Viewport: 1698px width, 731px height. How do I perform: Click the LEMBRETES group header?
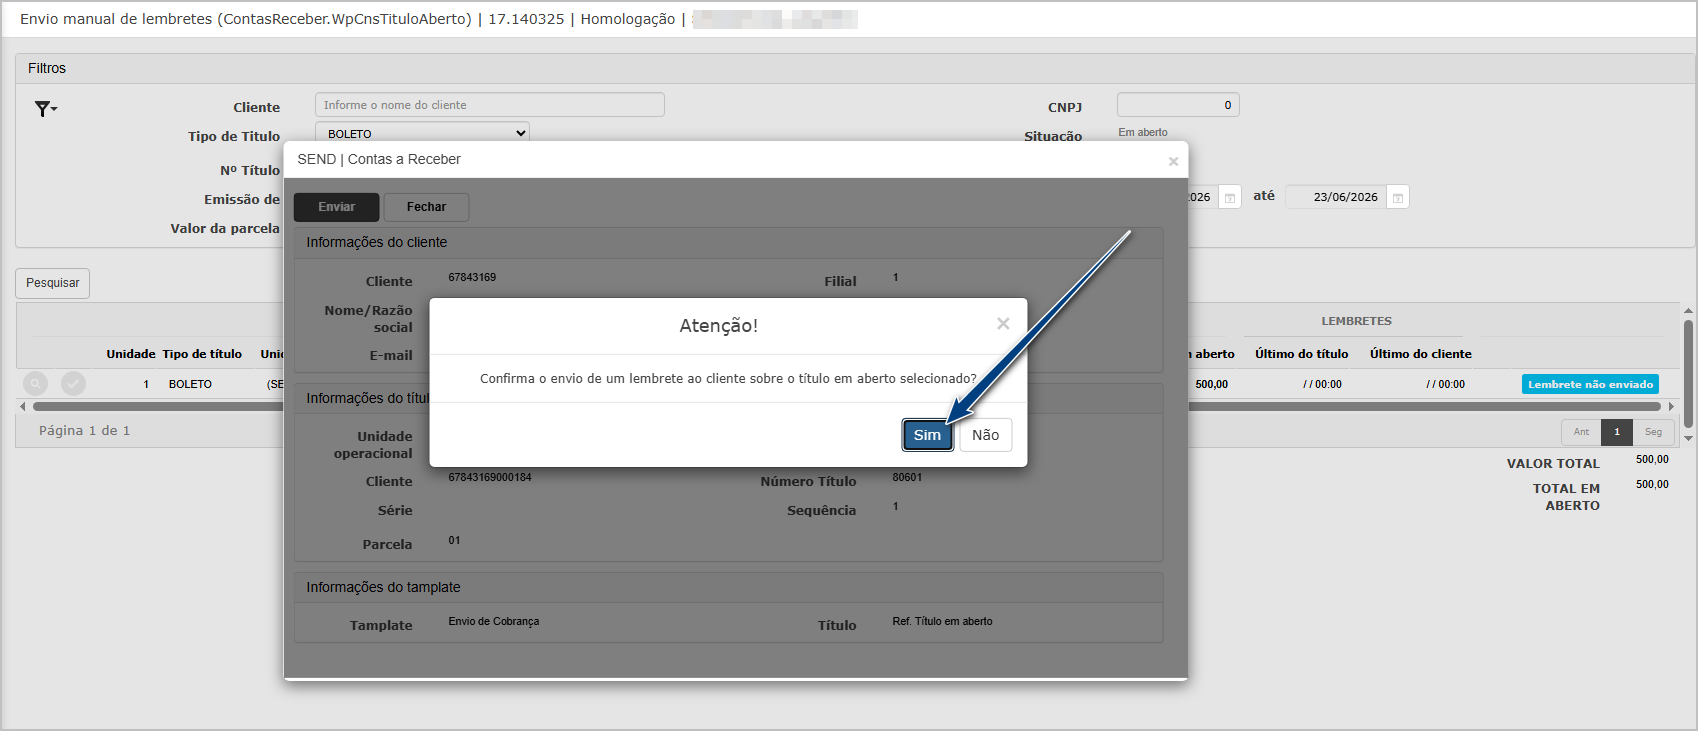pyautogui.click(x=1356, y=321)
